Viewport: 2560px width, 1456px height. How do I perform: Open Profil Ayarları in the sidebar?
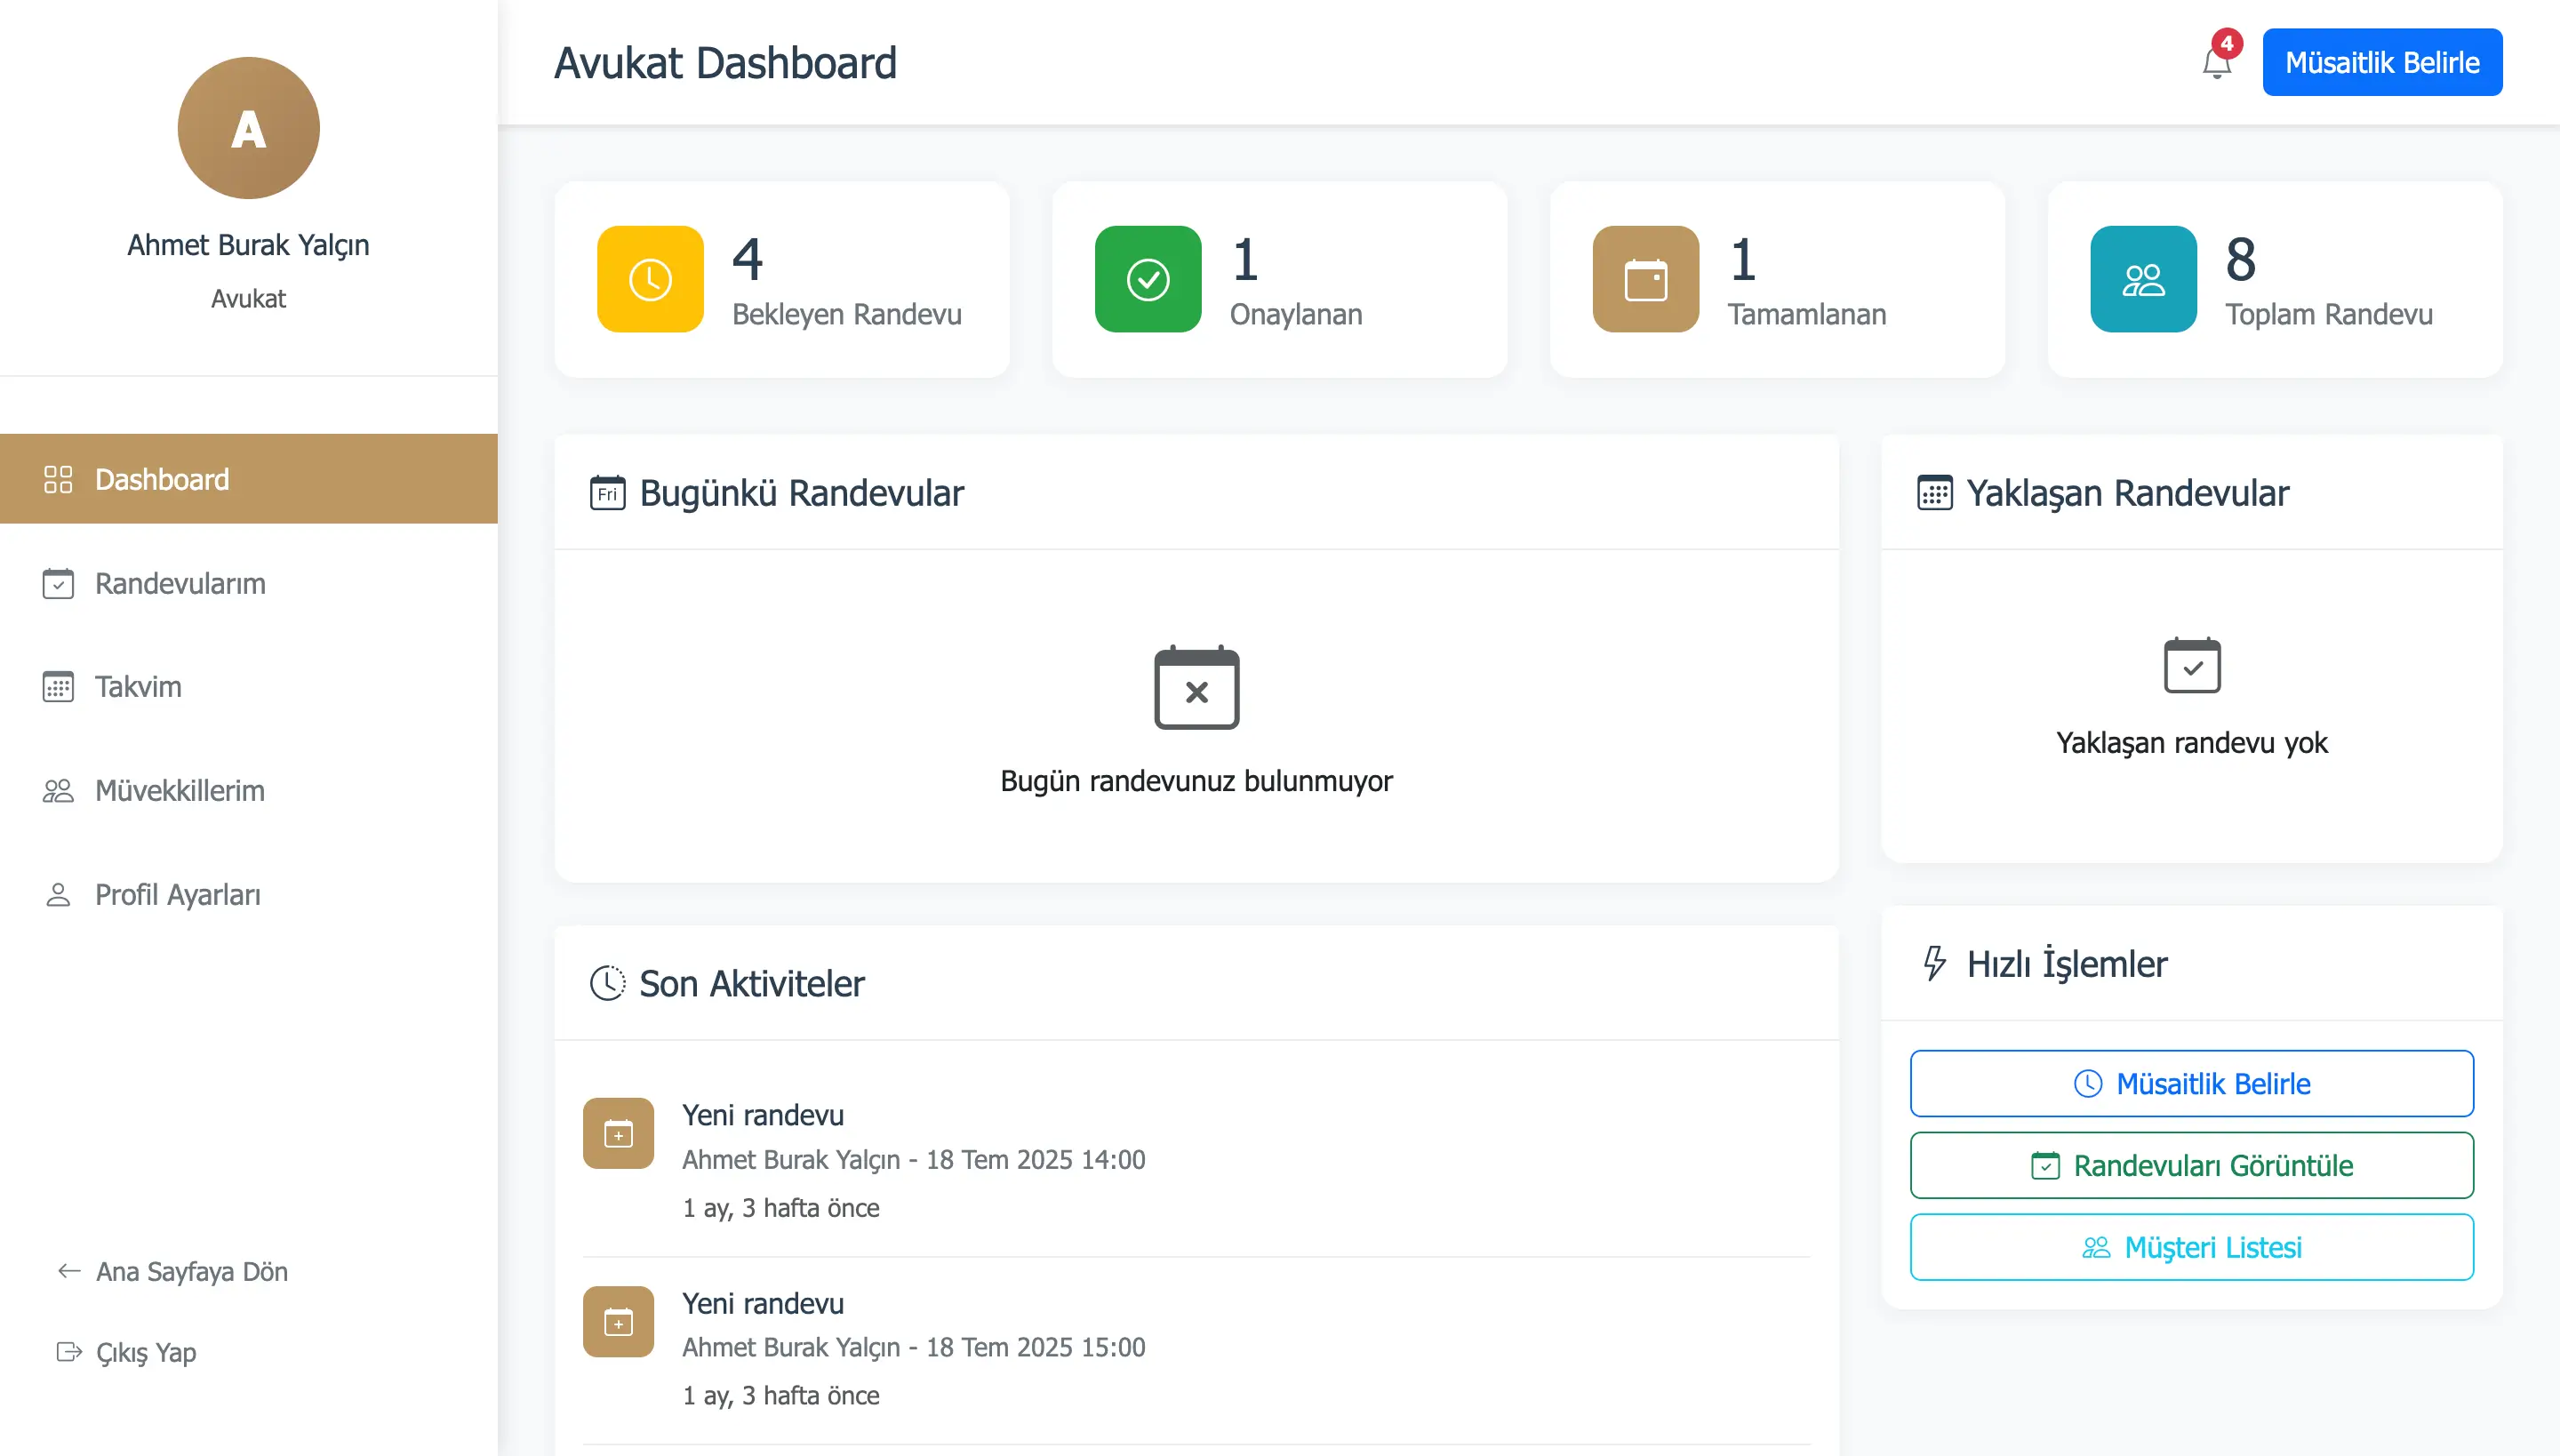coord(177,894)
